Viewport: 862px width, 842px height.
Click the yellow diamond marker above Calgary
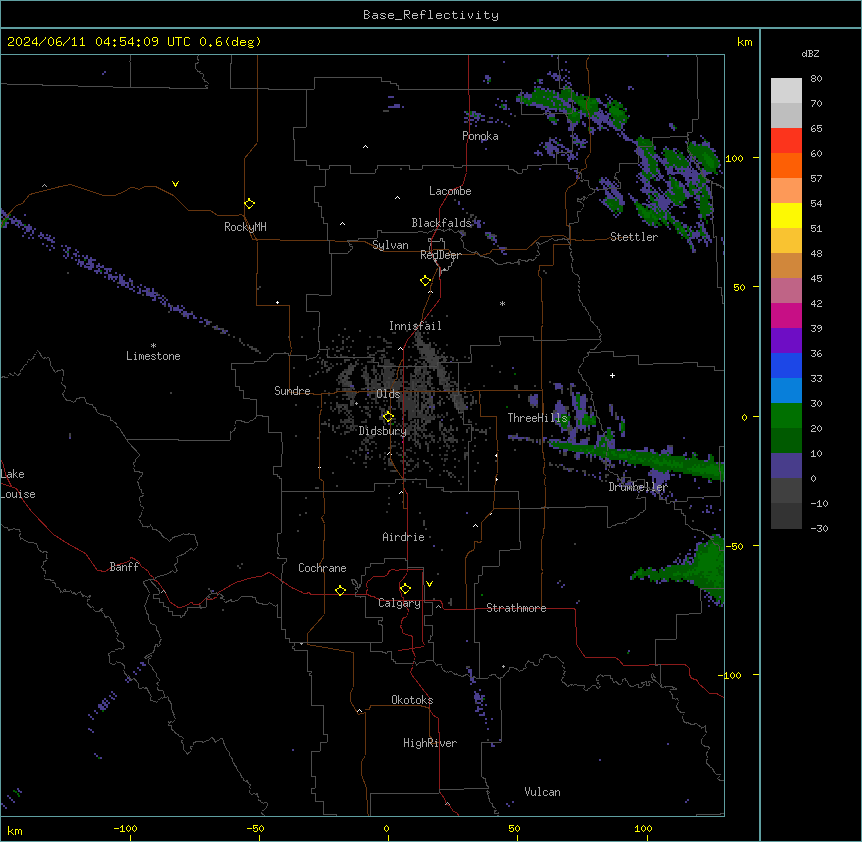pos(405,589)
